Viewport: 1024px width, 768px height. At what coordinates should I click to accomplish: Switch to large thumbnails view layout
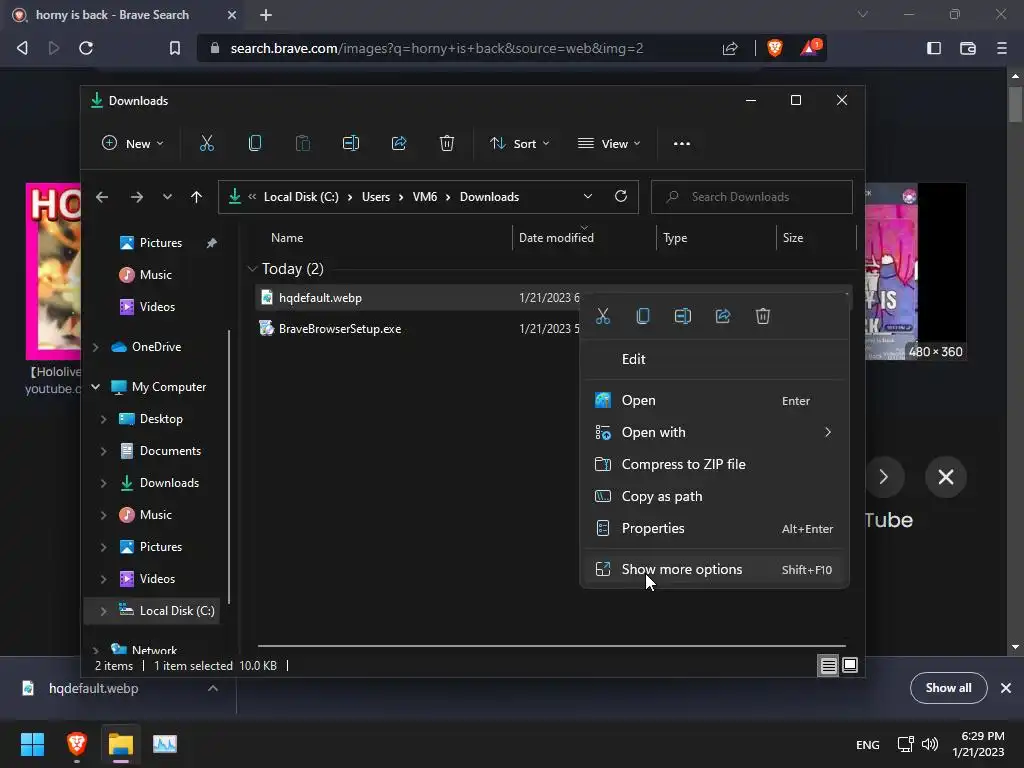click(x=850, y=665)
